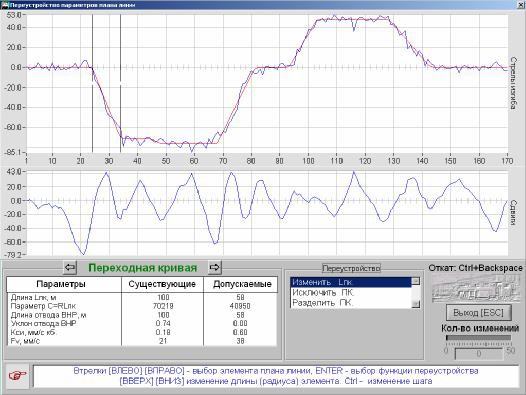Click the right vertical cursor line on upper chart
This screenshot has width=526, height=395.
click(120, 83)
